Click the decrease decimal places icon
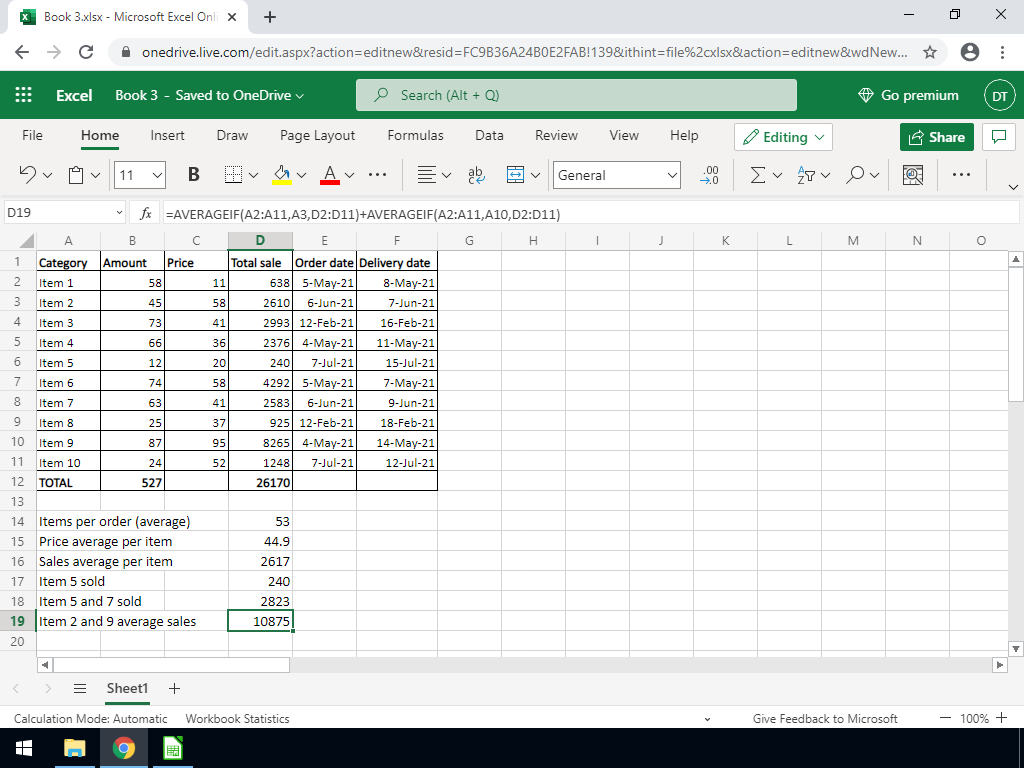This screenshot has height=768, width=1024. point(711,175)
